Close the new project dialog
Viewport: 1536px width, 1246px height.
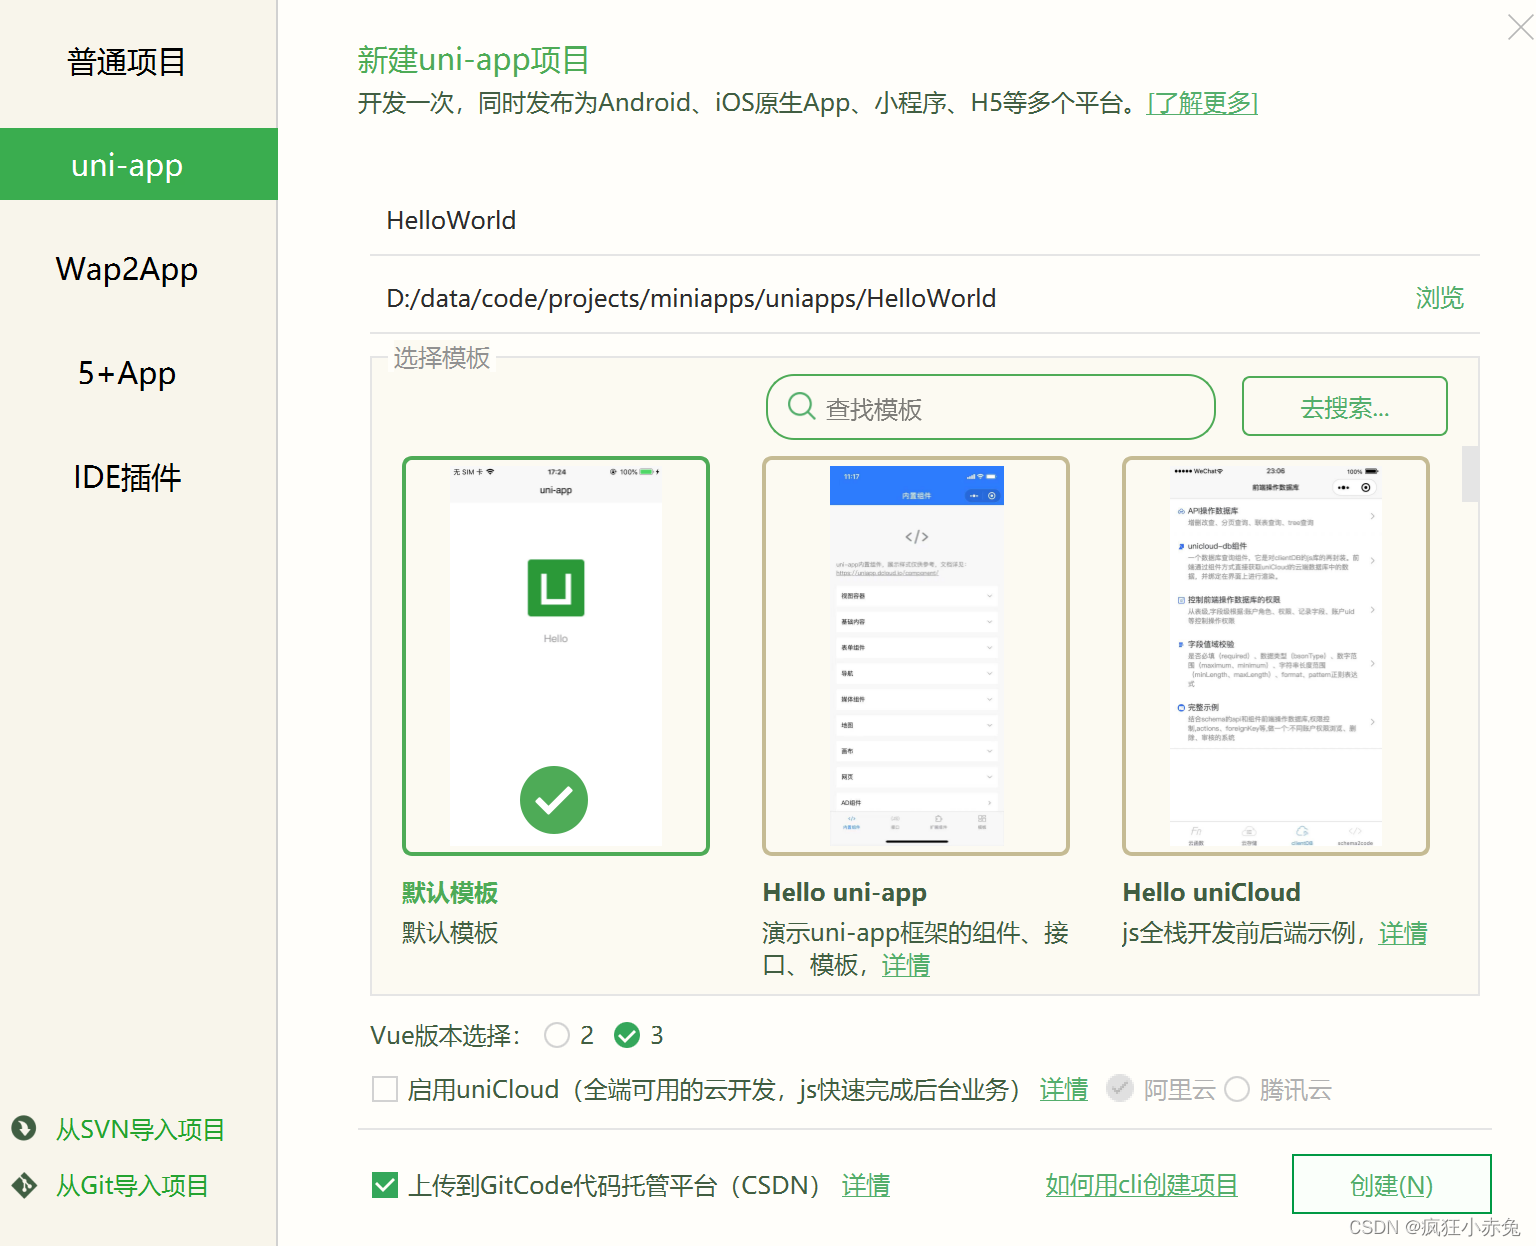pyautogui.click(x=1520, y=27)
